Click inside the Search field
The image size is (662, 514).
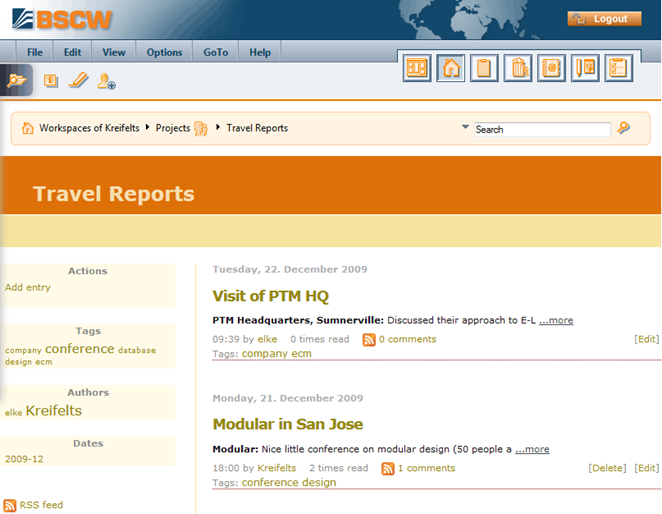[x=542, y=130]
